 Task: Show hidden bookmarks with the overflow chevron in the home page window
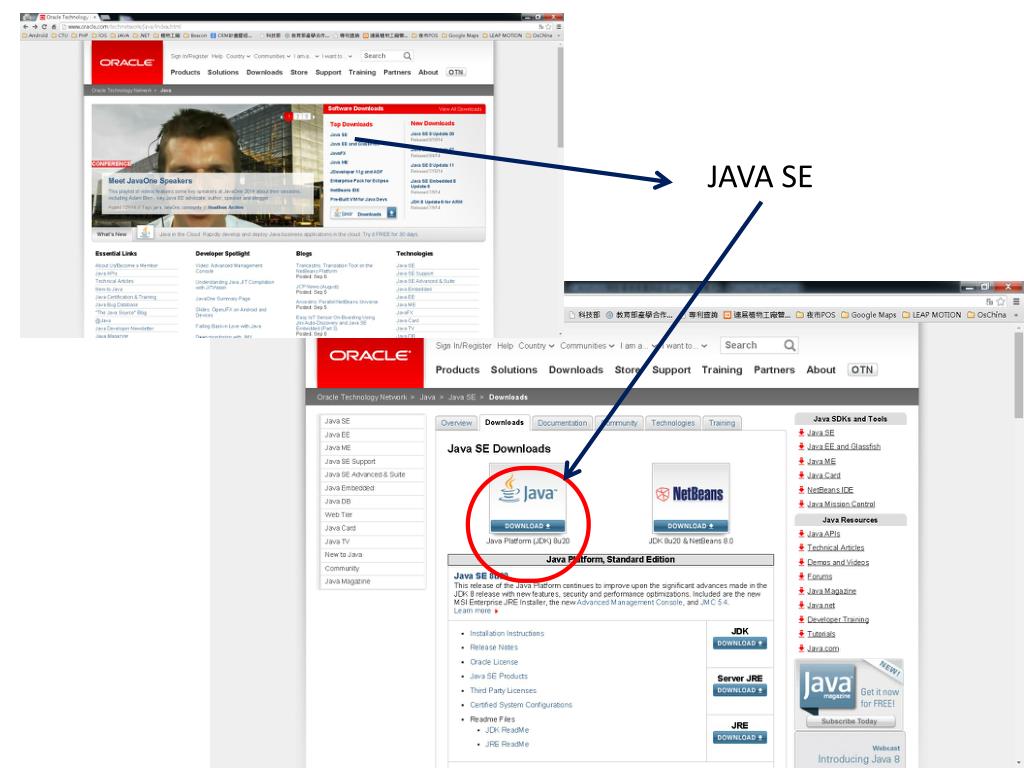point(558,35)
